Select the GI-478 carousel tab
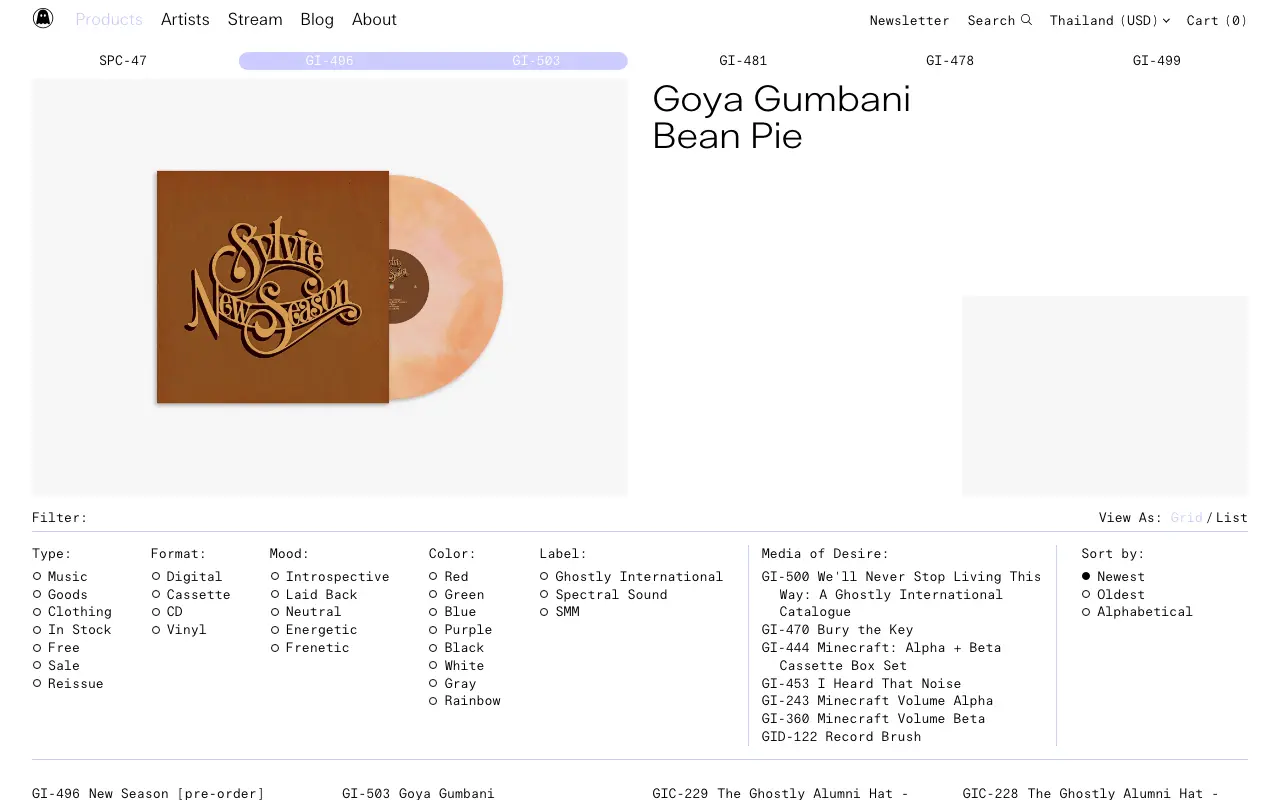Image resolution: width=1280 pixels, height=800 pixels. click(x=950, y=61)
